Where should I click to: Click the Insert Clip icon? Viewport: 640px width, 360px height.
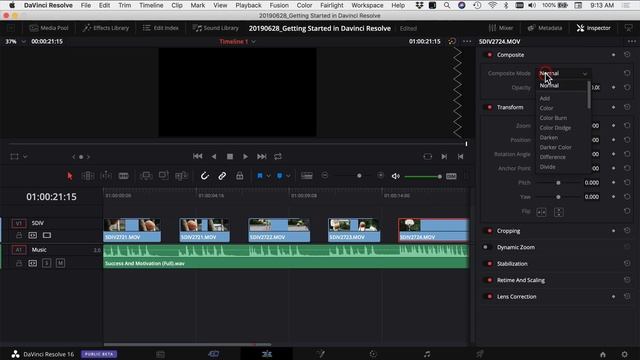coord(146,176)
